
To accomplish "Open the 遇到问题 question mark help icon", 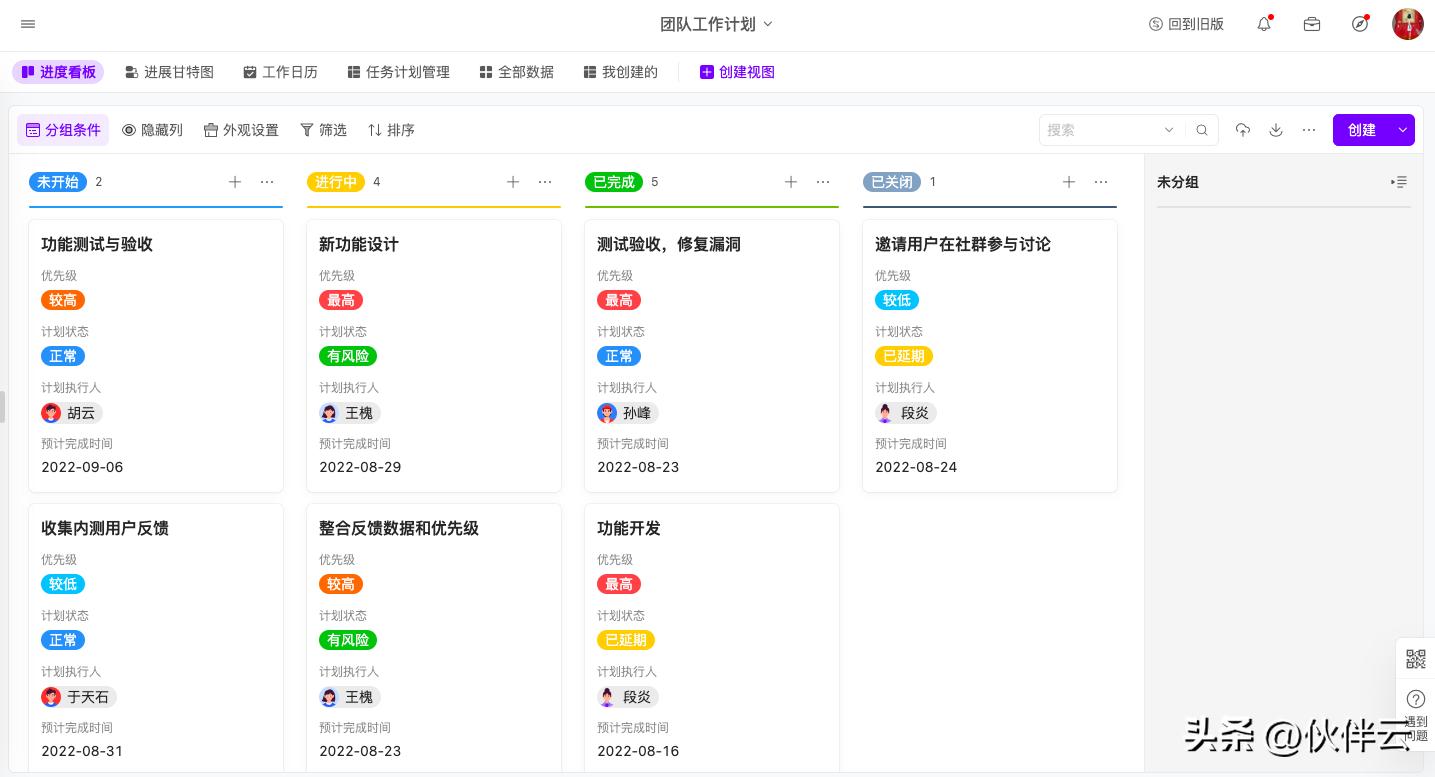I will coord(1416,699).
